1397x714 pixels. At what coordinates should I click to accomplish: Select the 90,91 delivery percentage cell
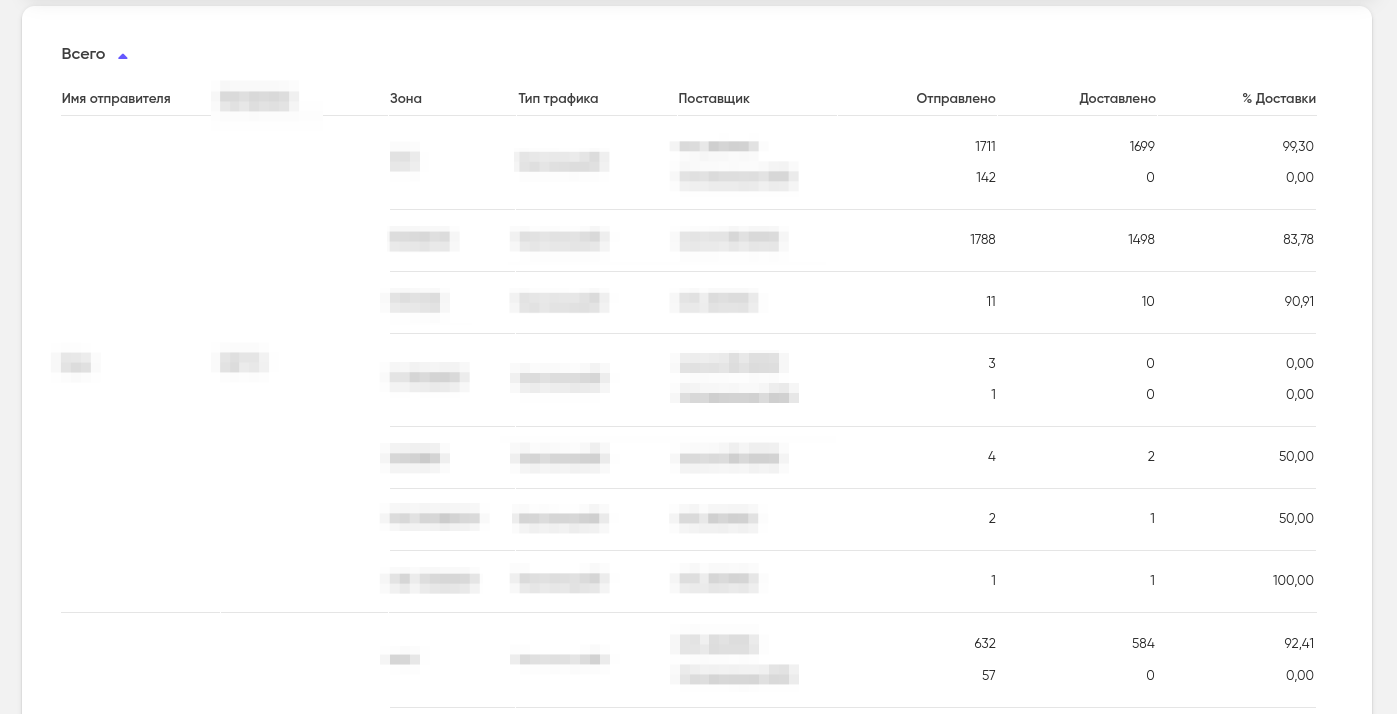click(x=1298, y=301)
